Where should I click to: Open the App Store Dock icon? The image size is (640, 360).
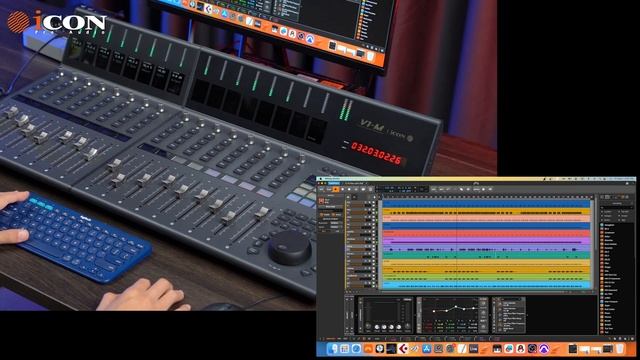pos(427,349)
